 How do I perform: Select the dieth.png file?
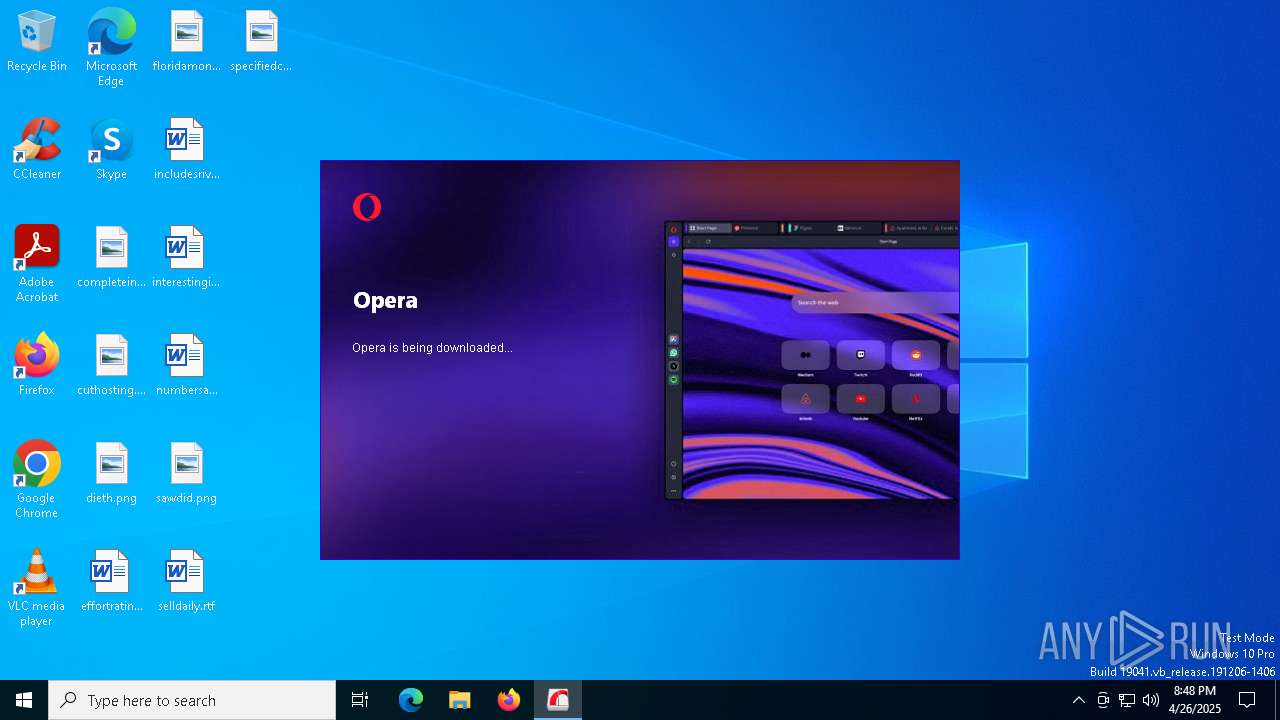tap(111, 474)
